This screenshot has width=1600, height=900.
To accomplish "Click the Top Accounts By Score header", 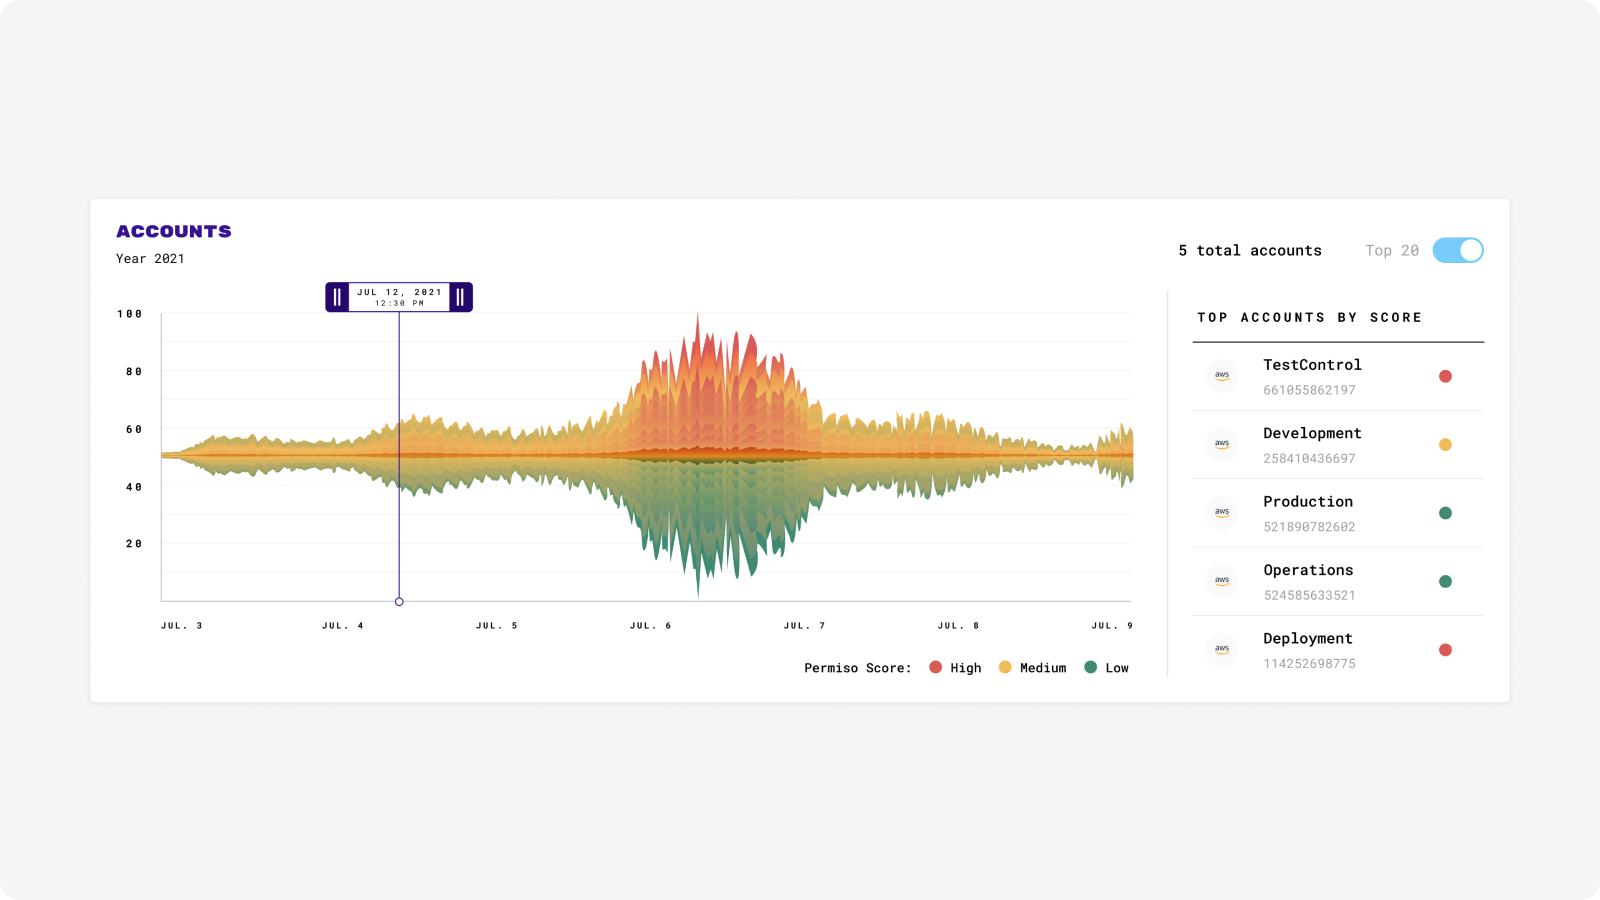I will pyautogui.click(x=1309, y=318).
